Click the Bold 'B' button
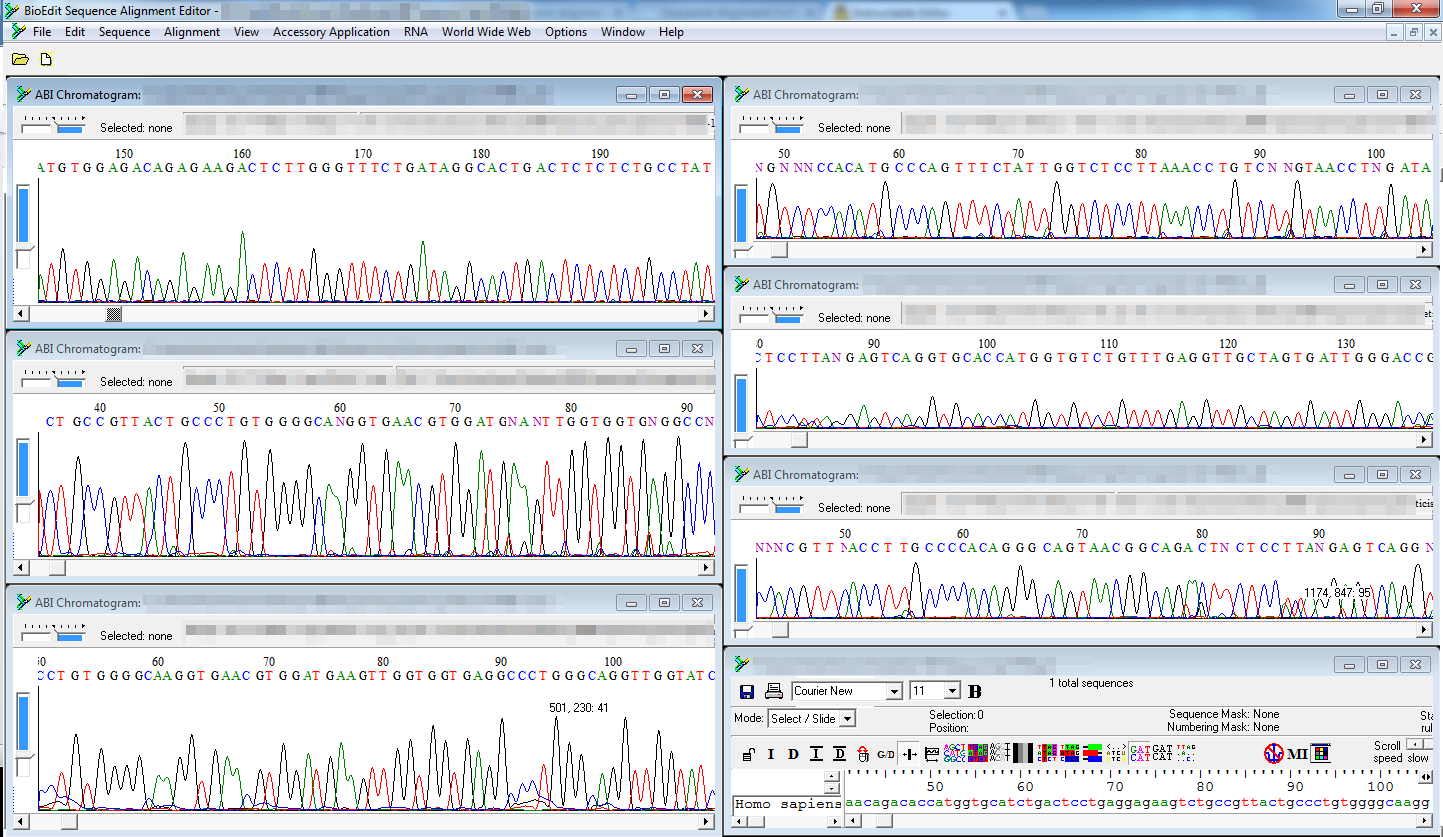1443x837 pixels. 974,691
